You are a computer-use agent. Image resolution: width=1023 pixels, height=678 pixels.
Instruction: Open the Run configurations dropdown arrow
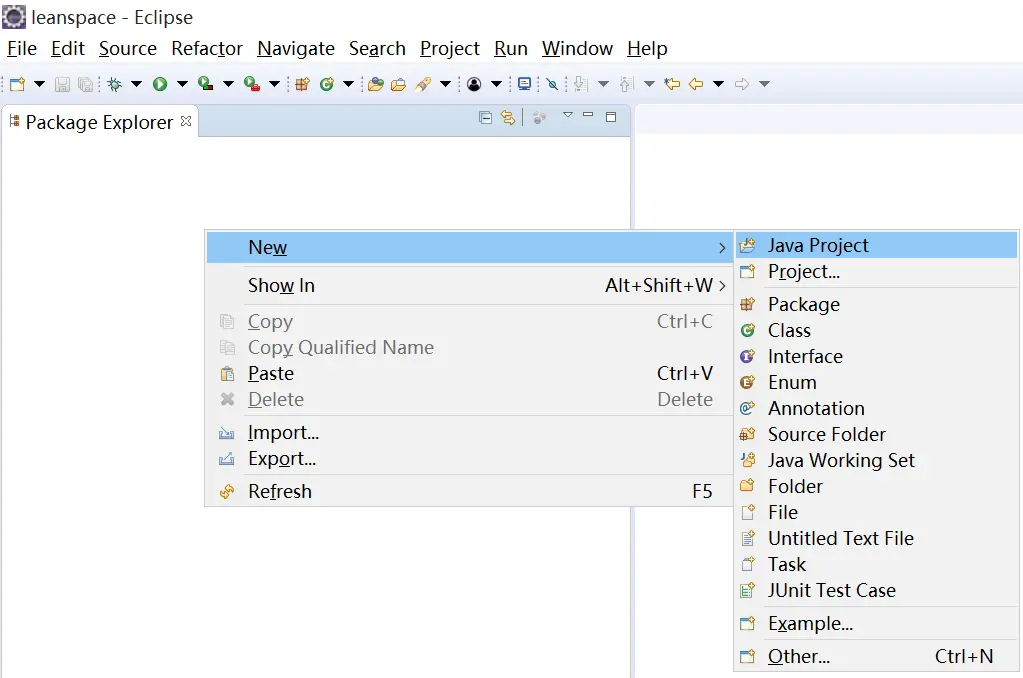tap(182, 84)
